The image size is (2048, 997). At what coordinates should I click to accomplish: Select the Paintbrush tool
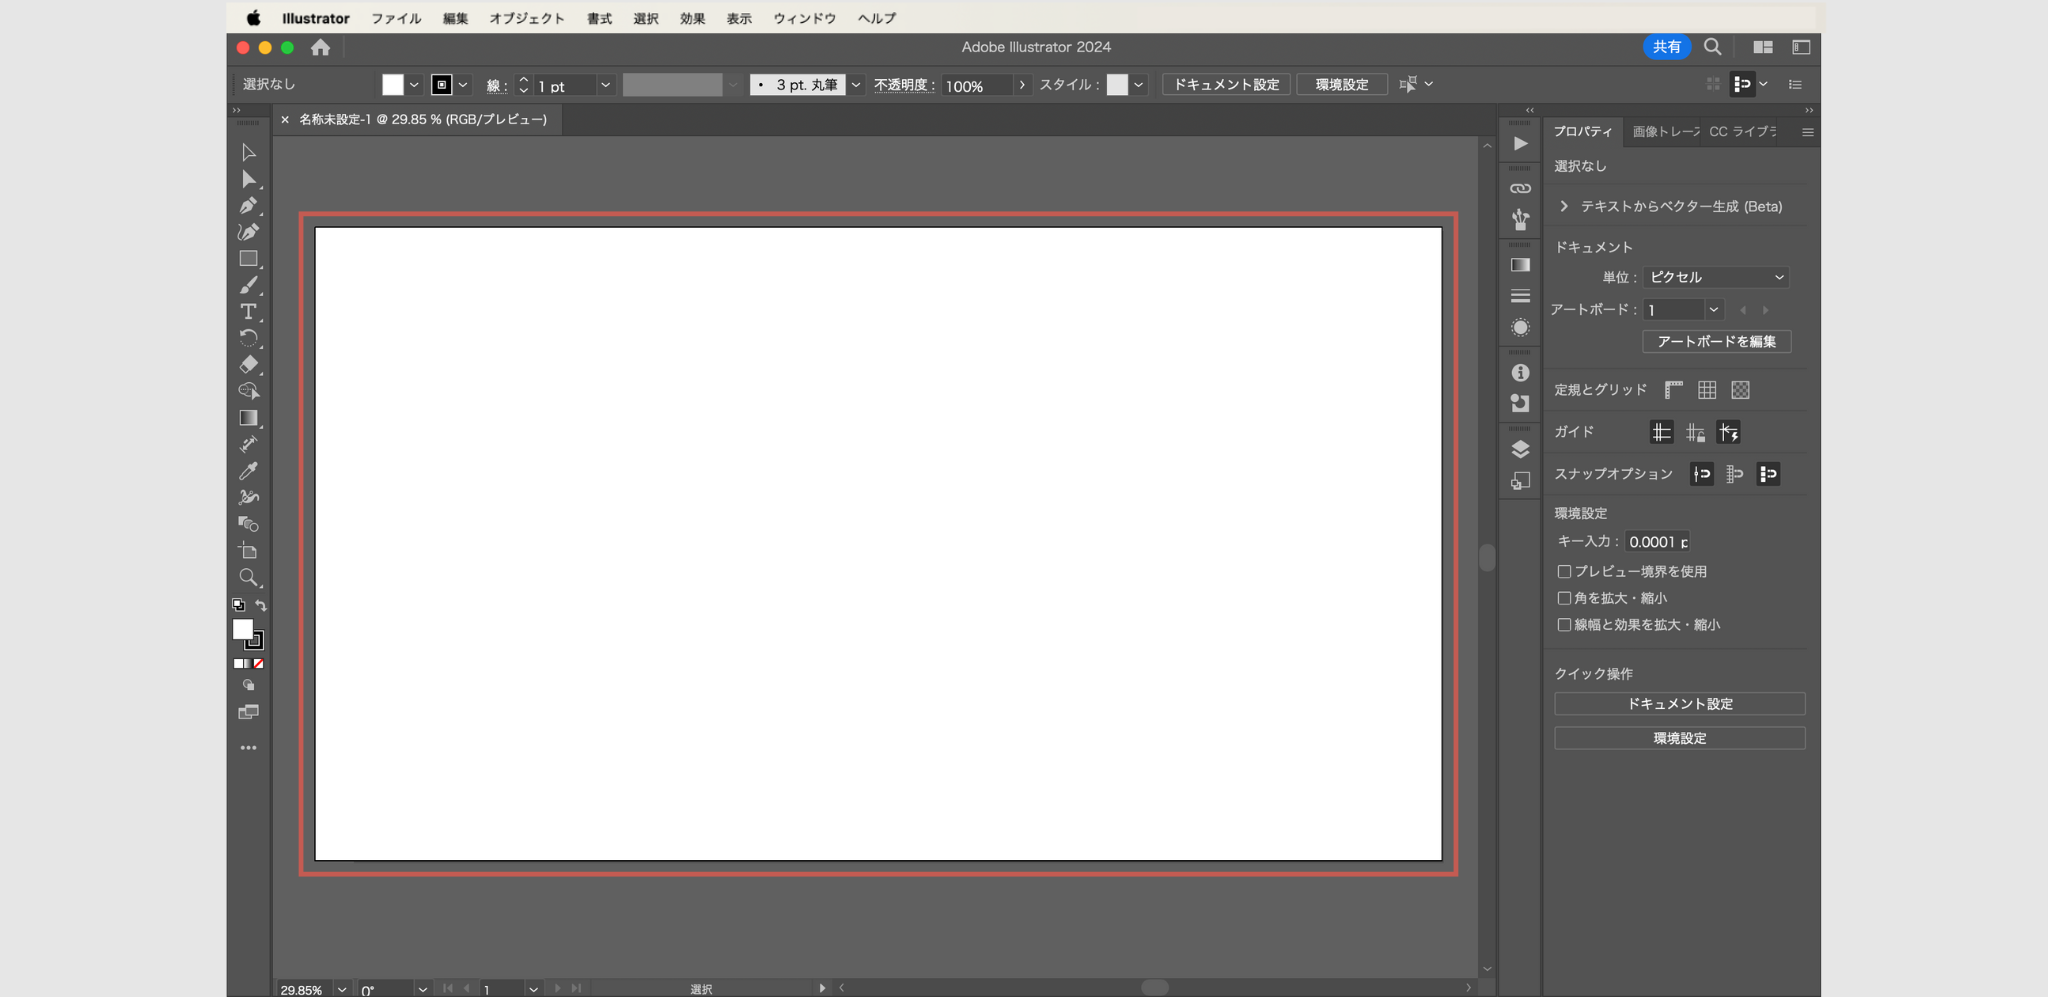click(248, 285)
